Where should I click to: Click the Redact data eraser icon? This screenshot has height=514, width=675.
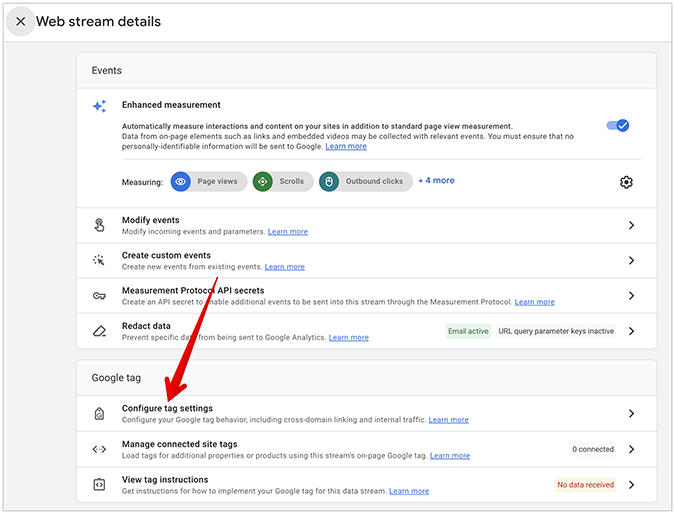click(99, 331)
